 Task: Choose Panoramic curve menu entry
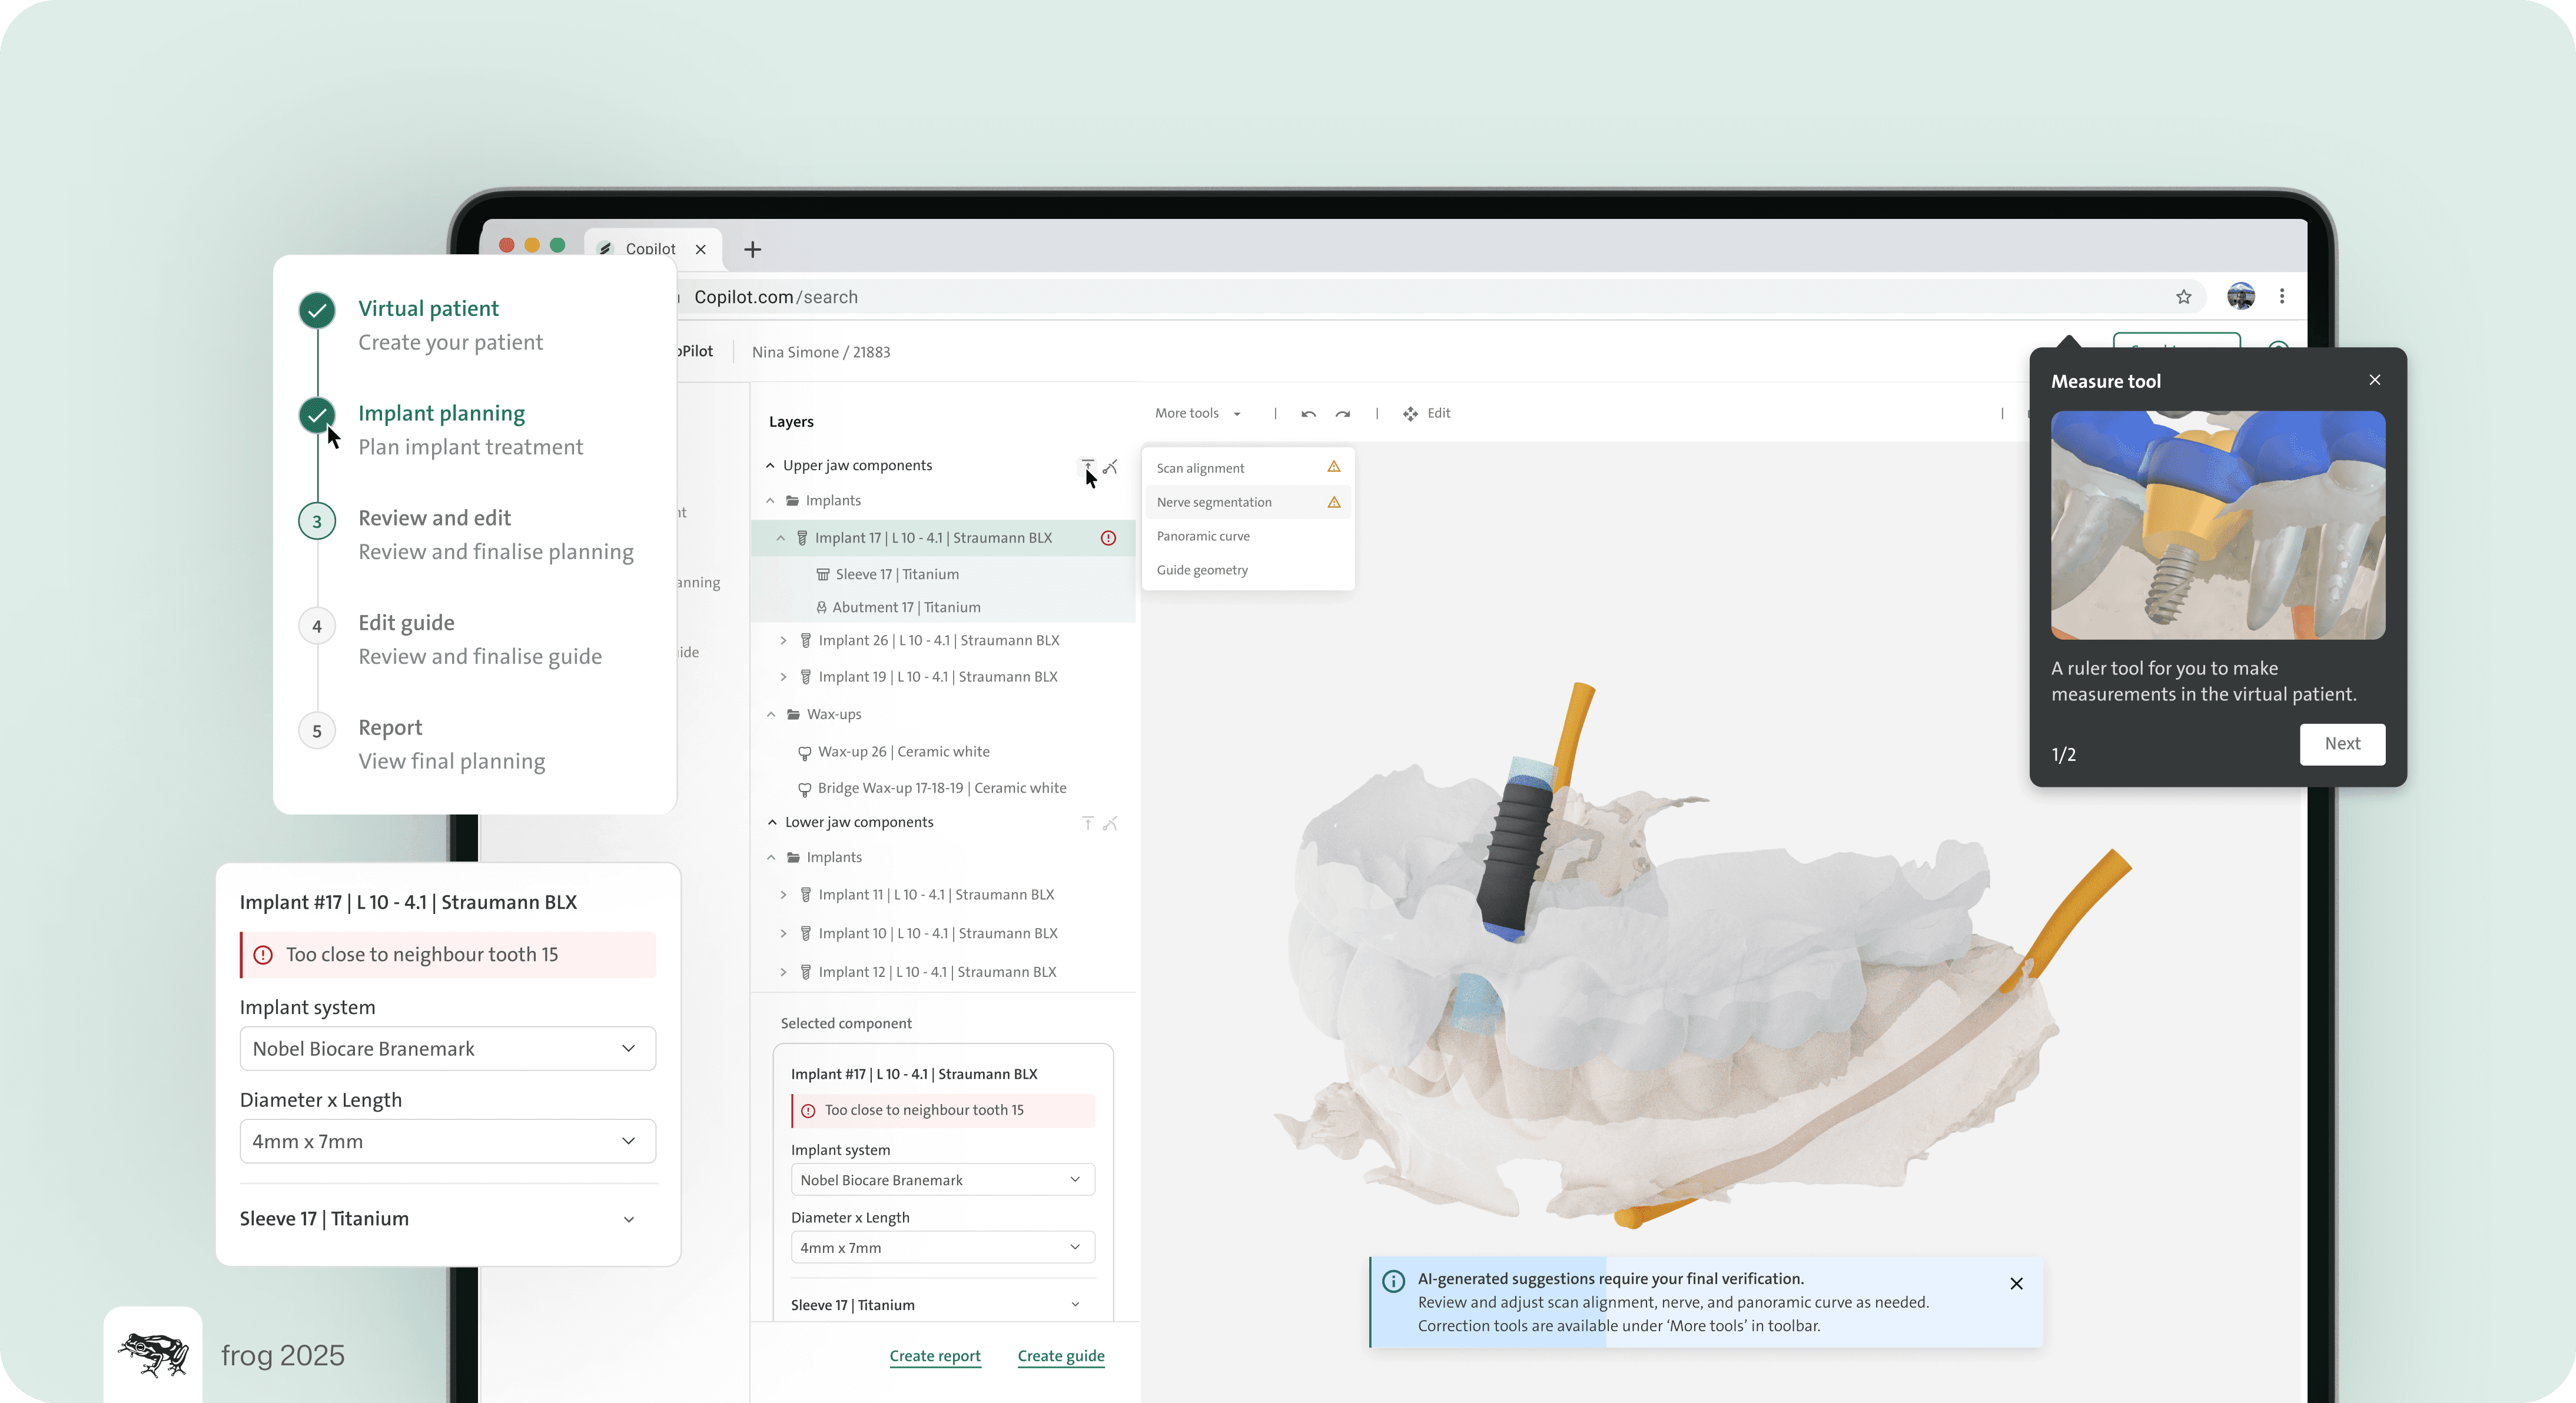point(1203,536)
